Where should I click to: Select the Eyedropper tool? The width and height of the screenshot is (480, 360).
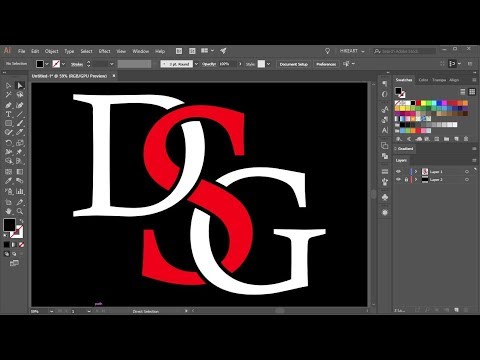tap(9, 181)
